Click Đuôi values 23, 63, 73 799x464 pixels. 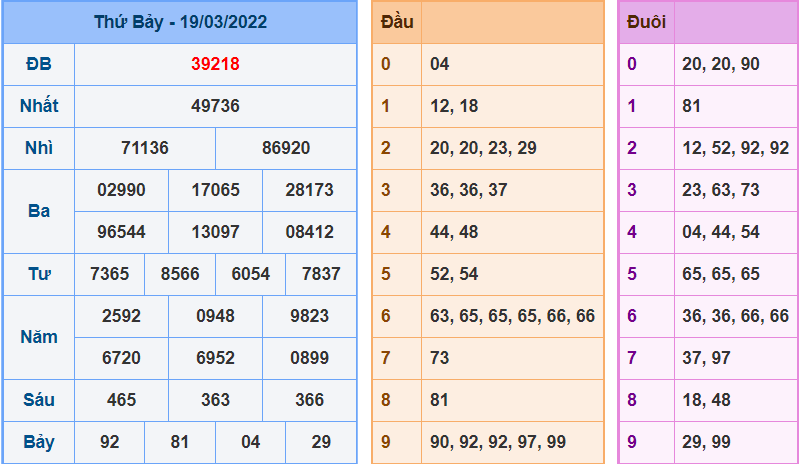click(x=721, y=190)
